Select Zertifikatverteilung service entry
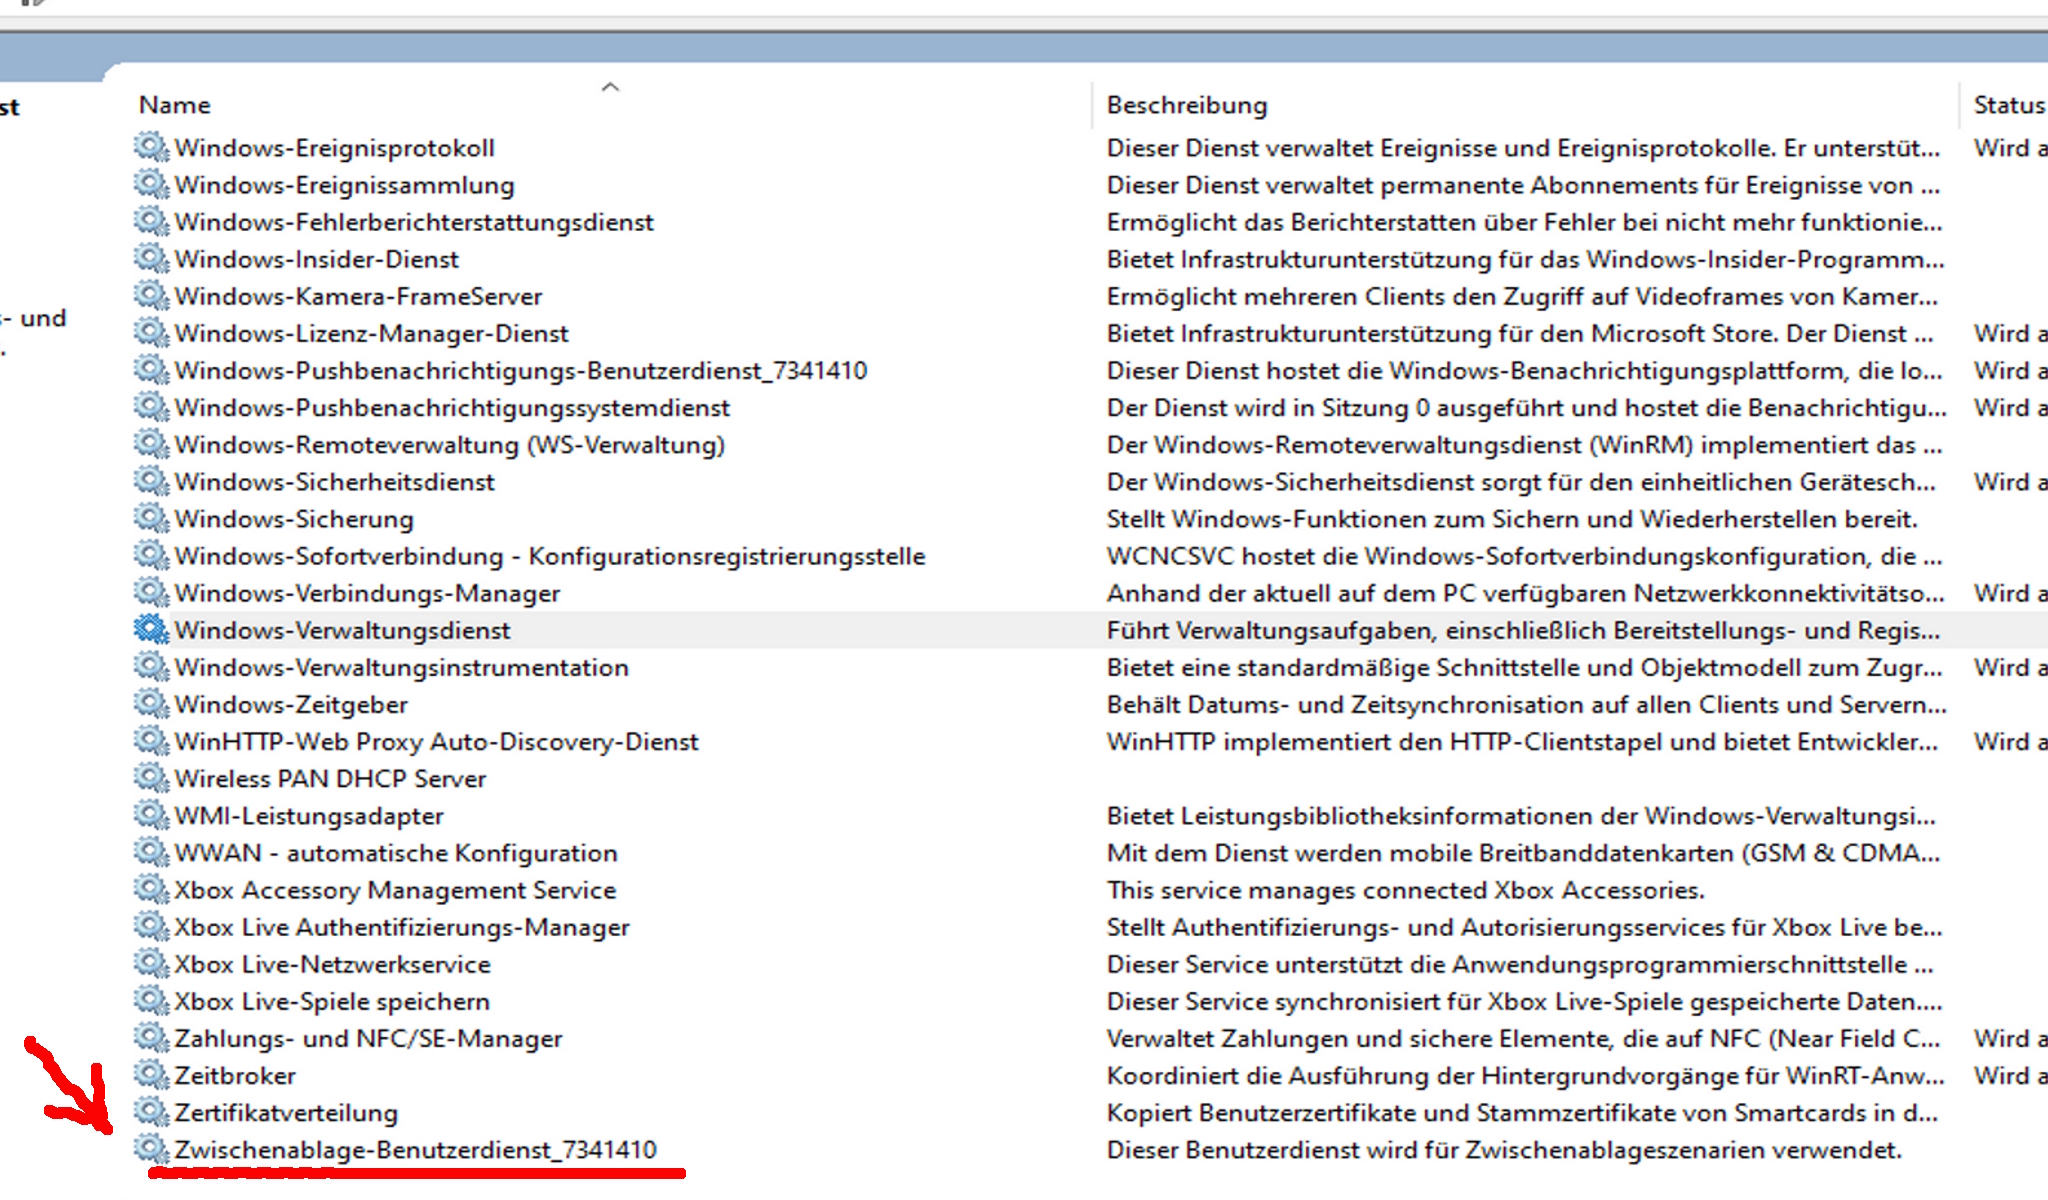The width and height of the screenshot is (2048, 1200). [286, 1113]
